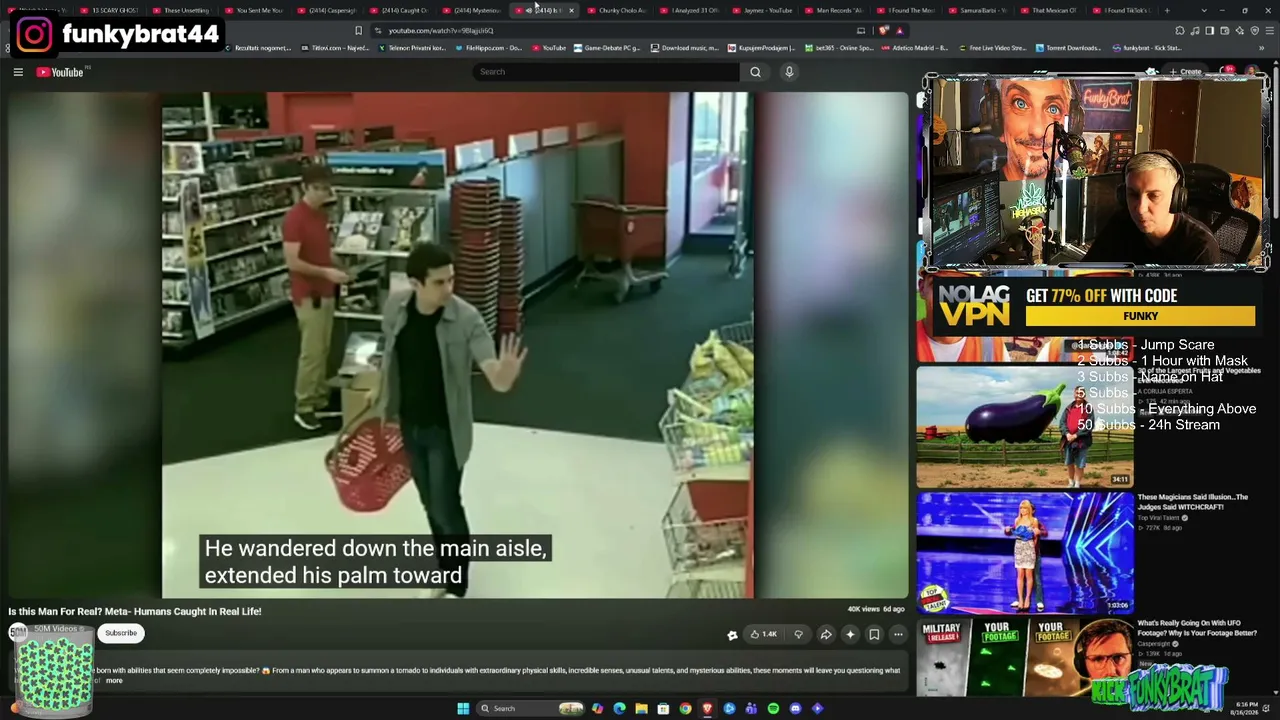Expand the description with 'more'

tap(114, 681)
